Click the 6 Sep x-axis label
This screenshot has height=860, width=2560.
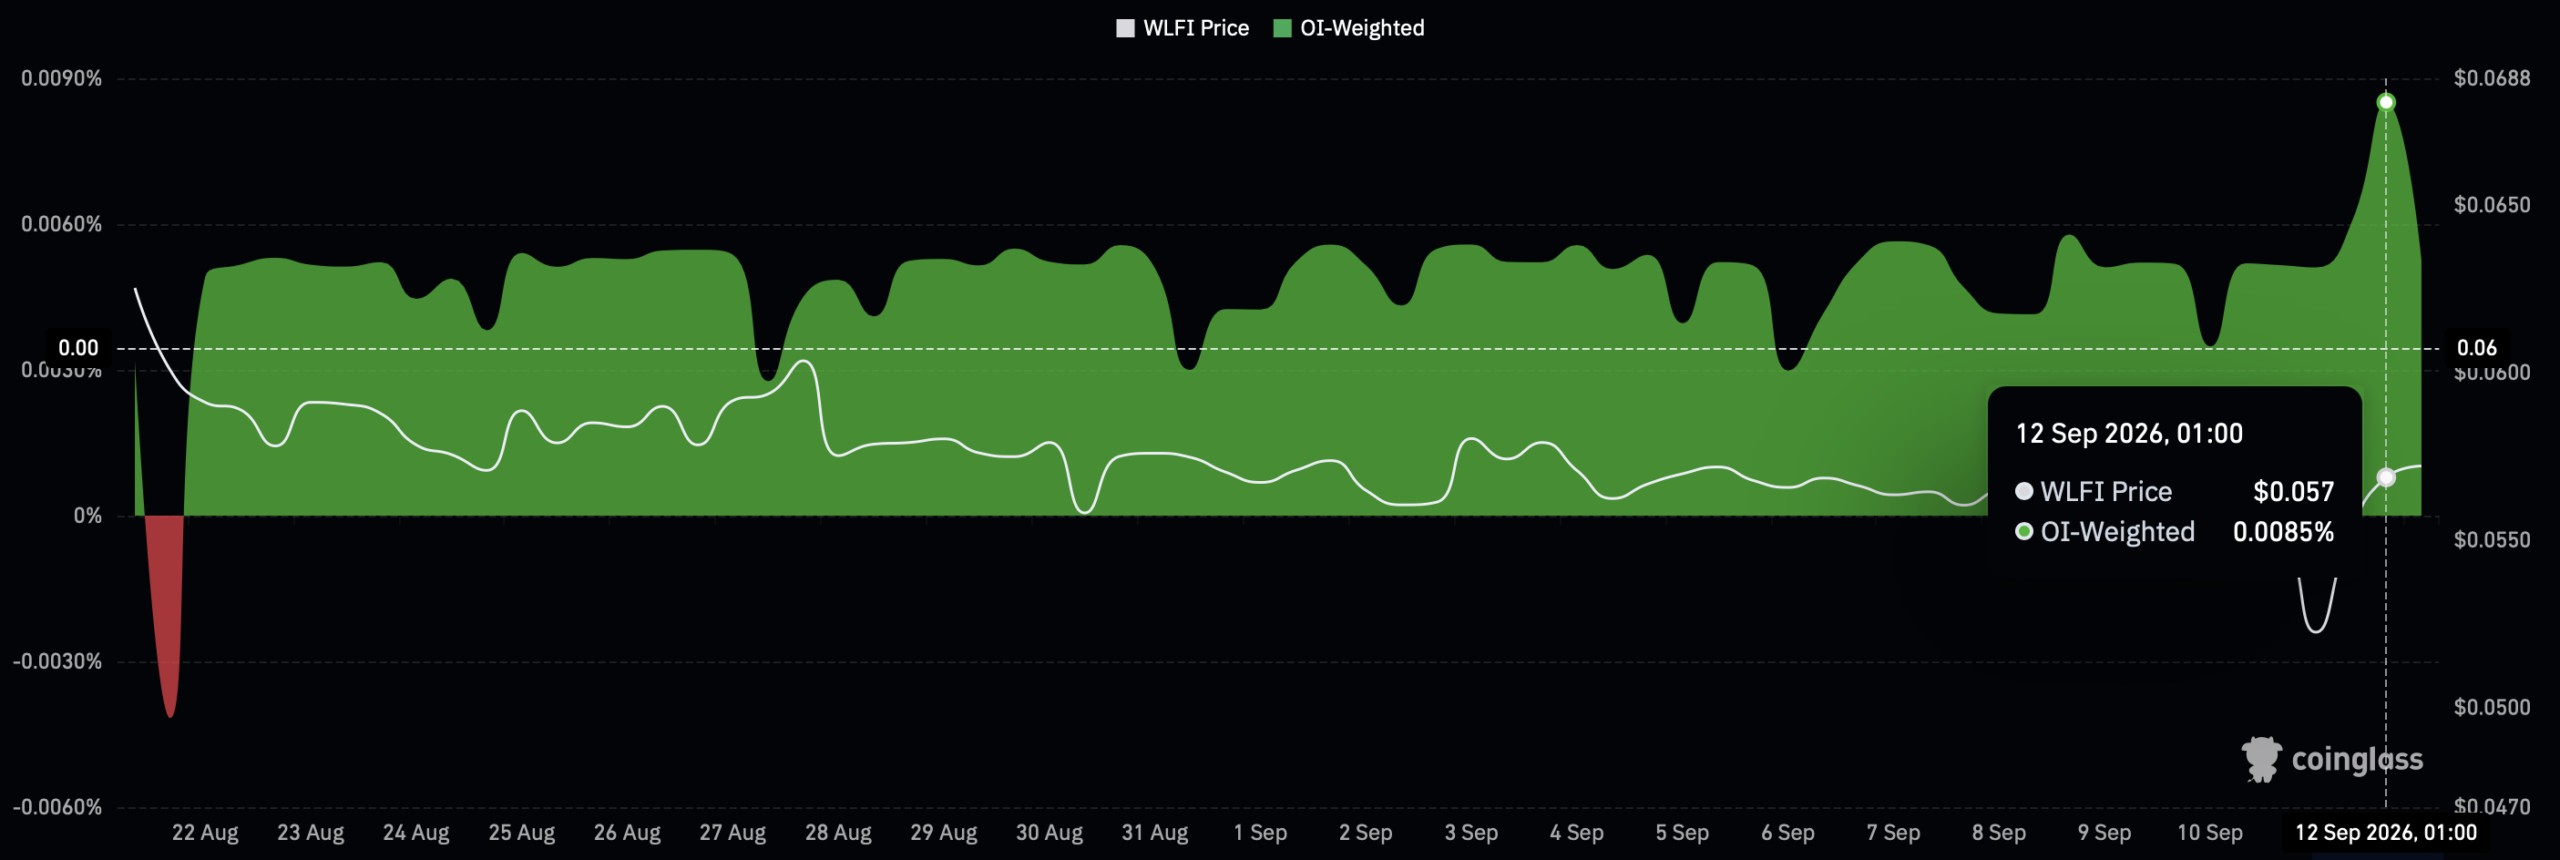tap(1788, 832)
